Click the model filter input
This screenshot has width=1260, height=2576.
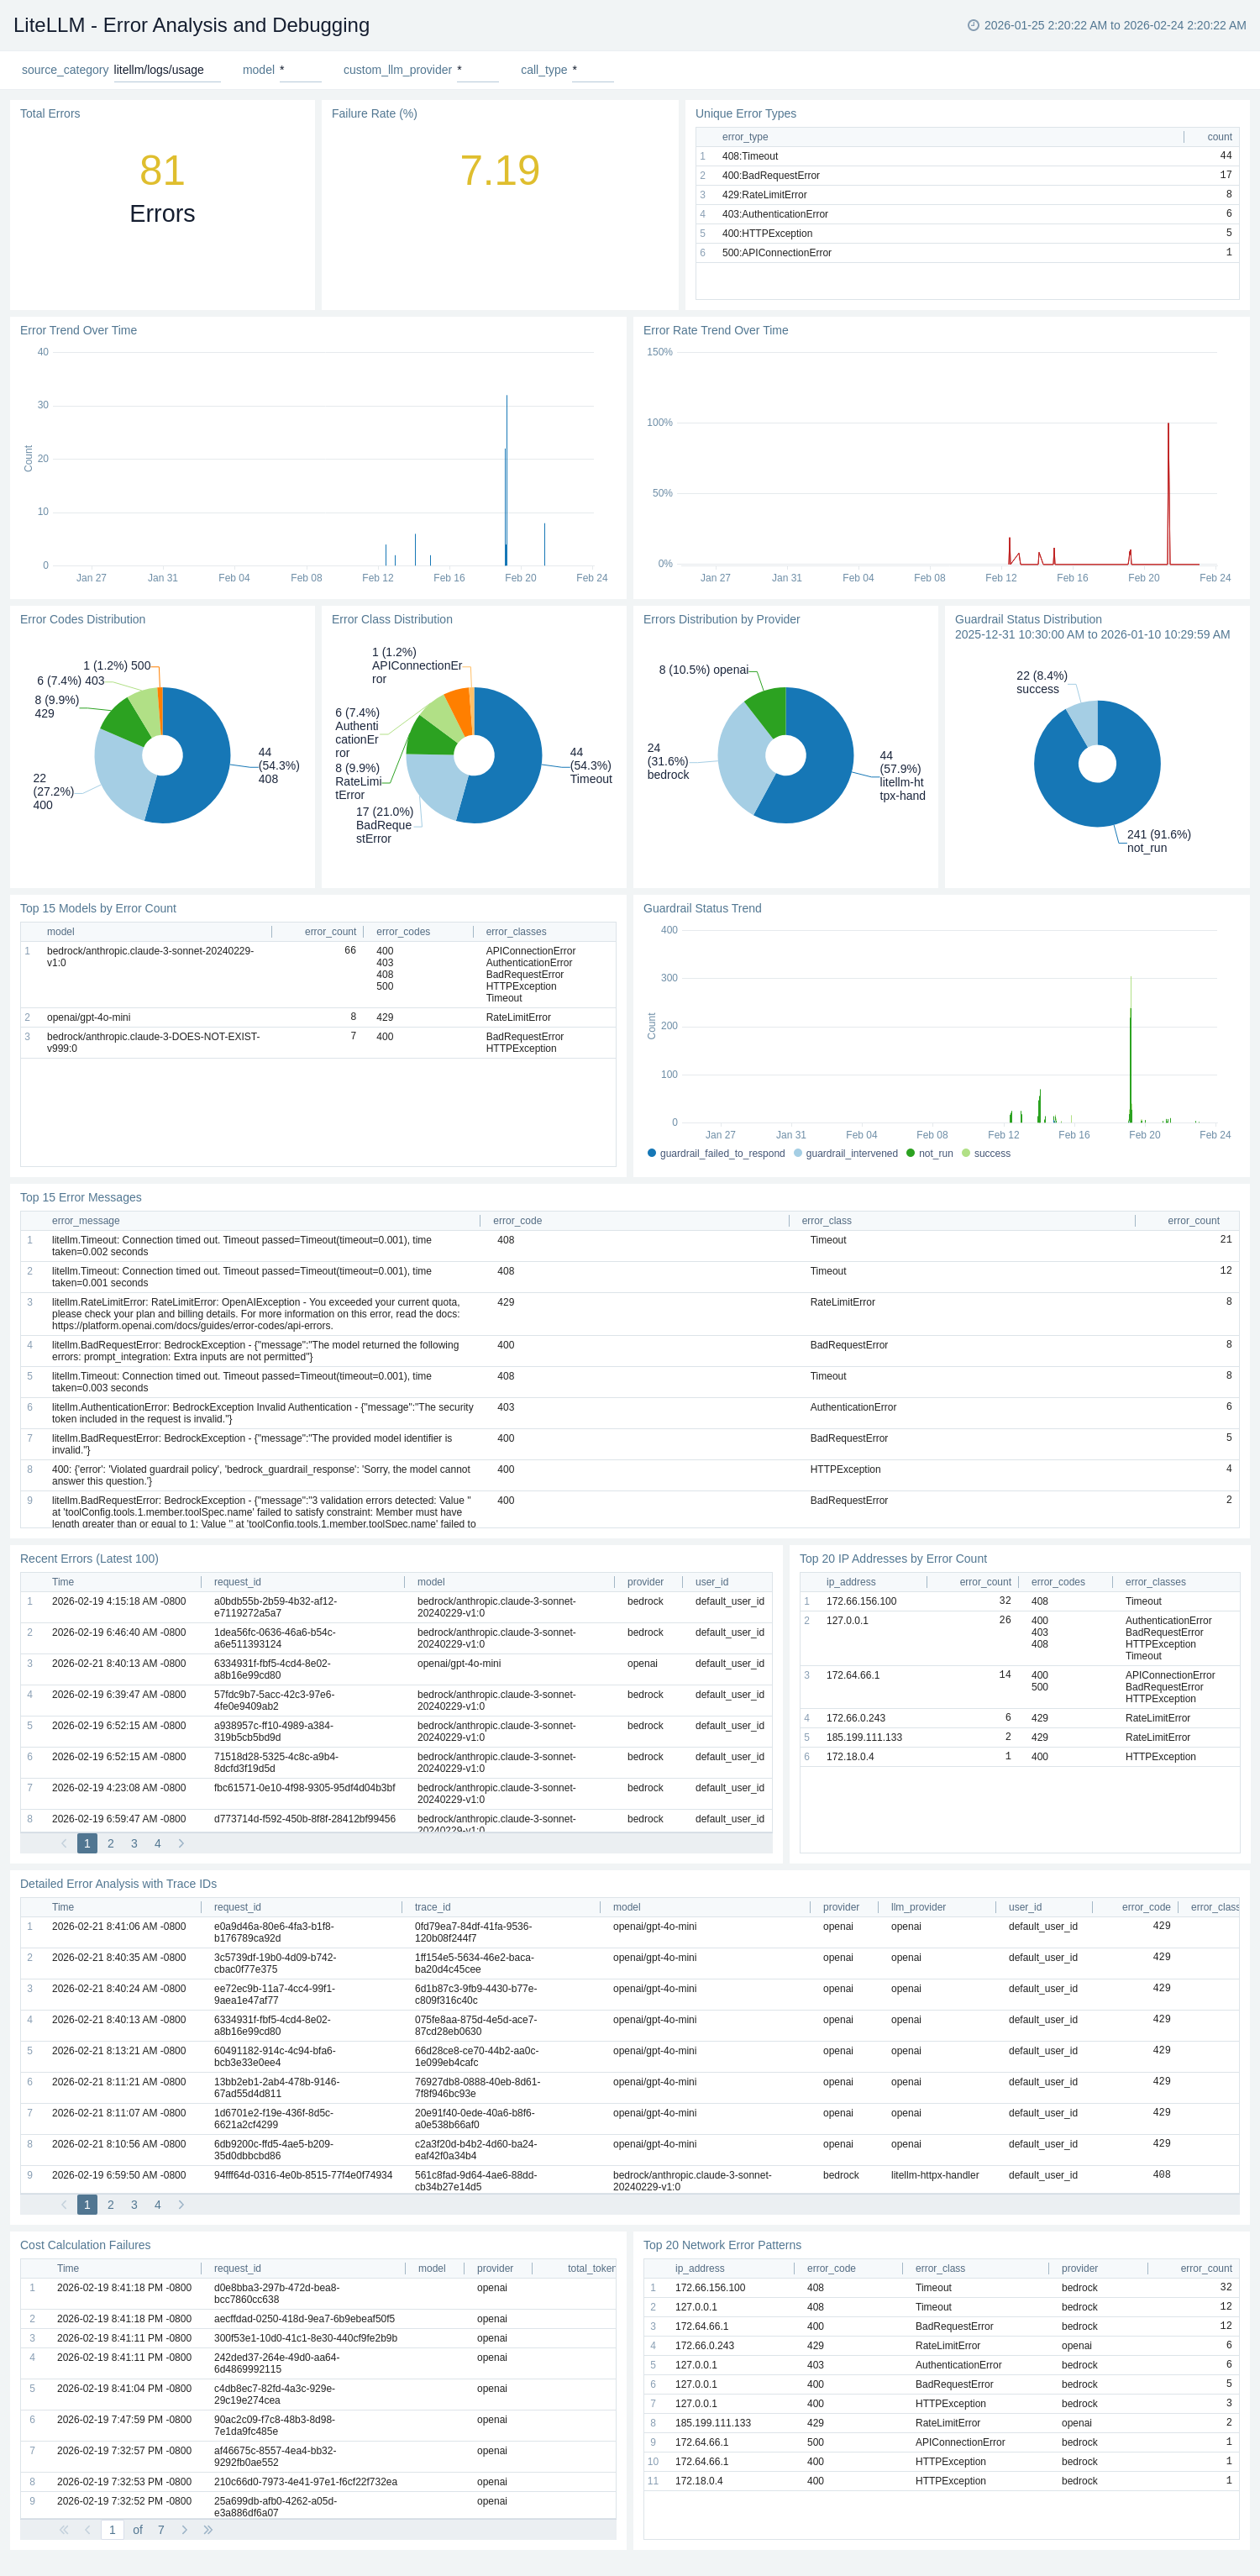pyautogui.click(x=300, y=70)
